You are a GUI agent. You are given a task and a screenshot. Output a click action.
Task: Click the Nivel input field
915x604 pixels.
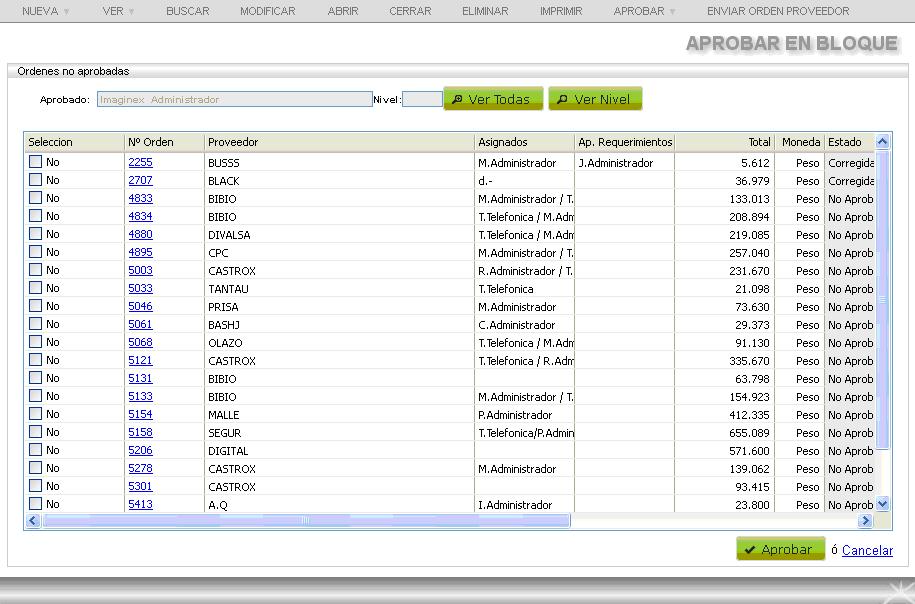422,99
